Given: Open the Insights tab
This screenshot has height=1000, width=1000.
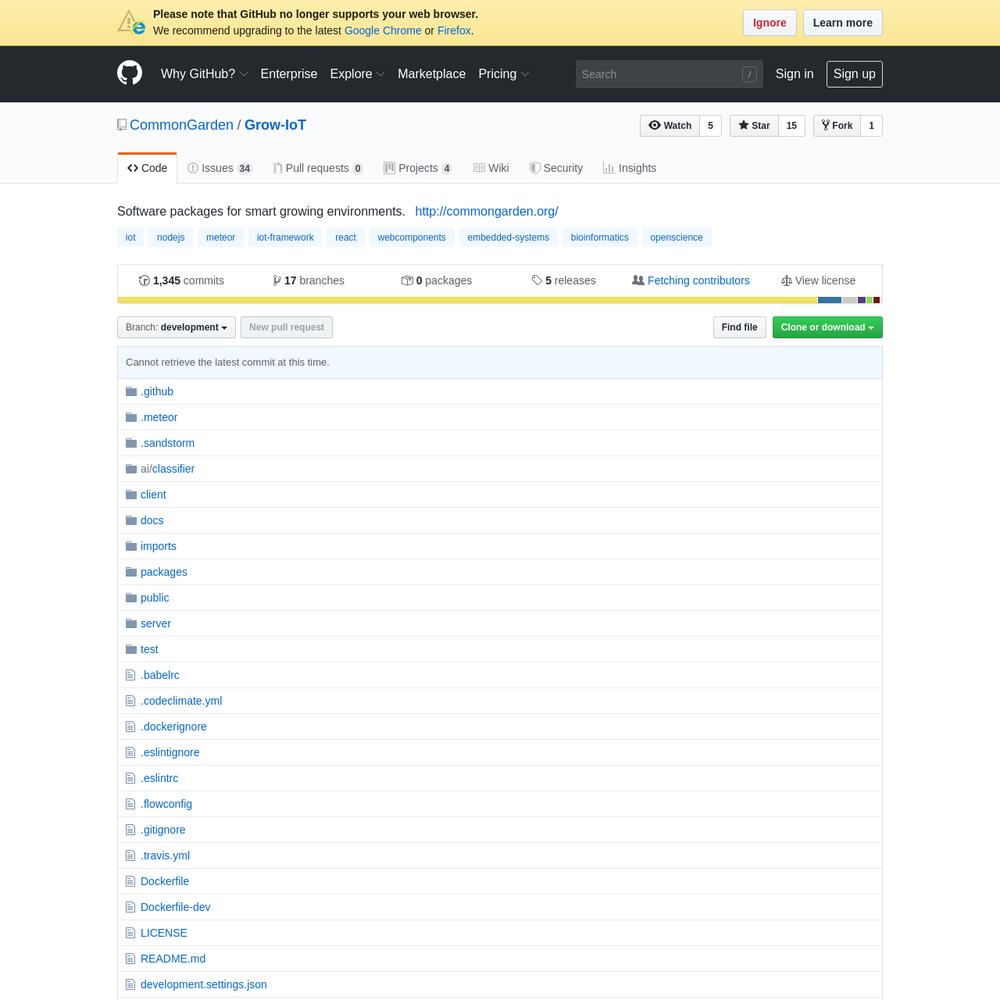Looking at the screenshot, I should (x=629, y=168).
